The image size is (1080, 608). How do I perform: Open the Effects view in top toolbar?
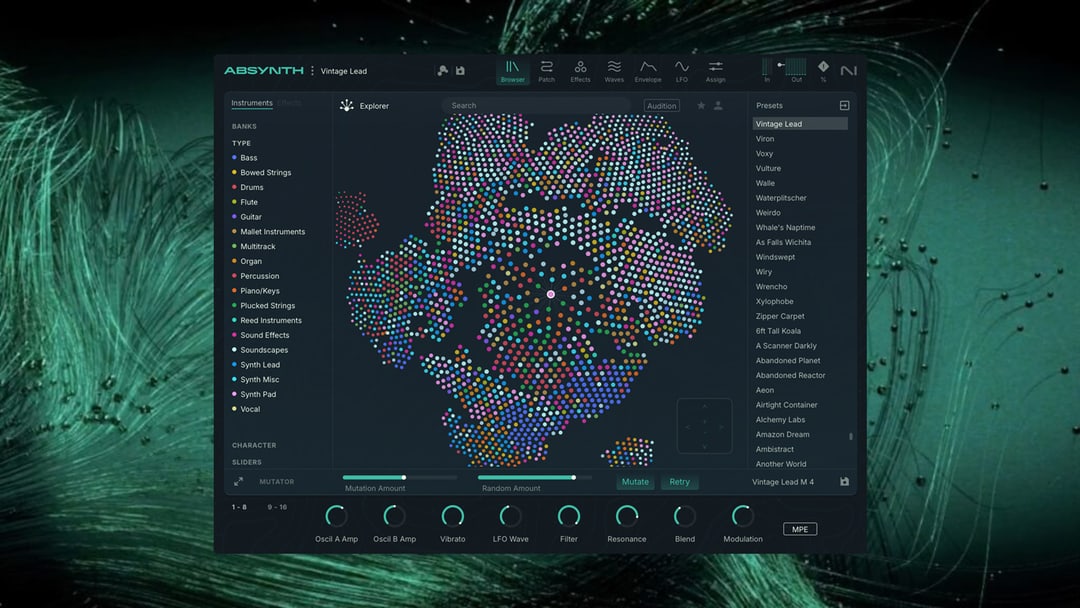(580, 70)
